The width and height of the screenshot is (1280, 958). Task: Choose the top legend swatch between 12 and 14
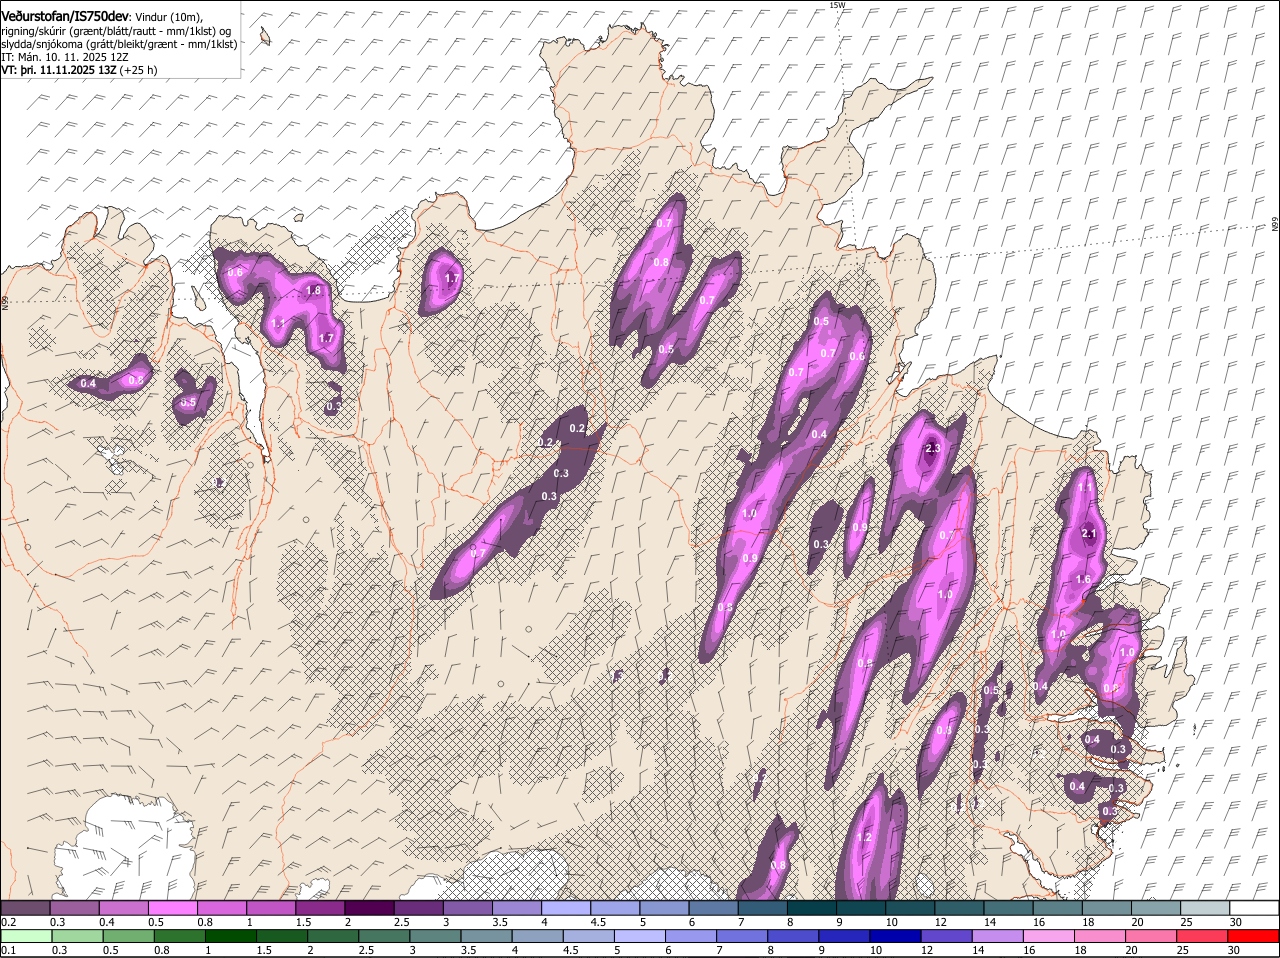point(958,907)
